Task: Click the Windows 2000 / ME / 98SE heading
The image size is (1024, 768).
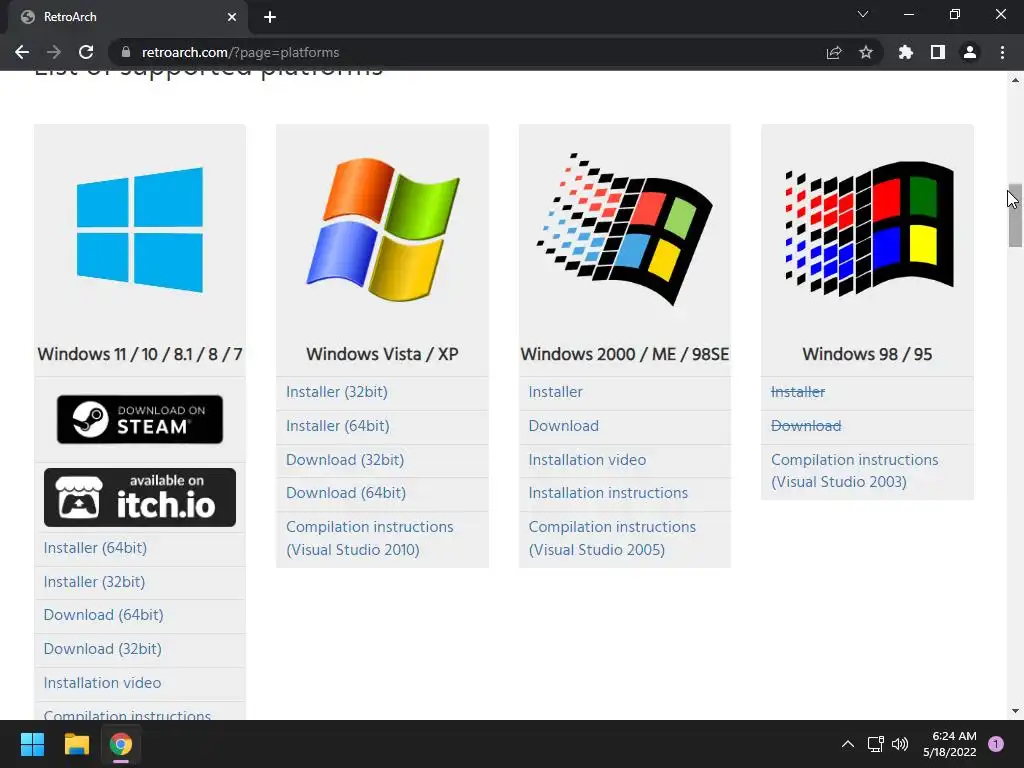Action: click(624, 355)
